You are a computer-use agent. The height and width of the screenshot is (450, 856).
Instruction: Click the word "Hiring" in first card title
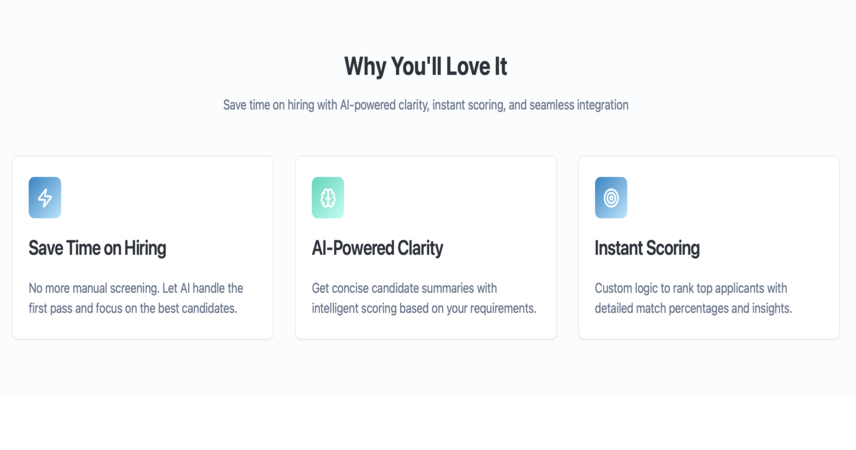point(145,248)
